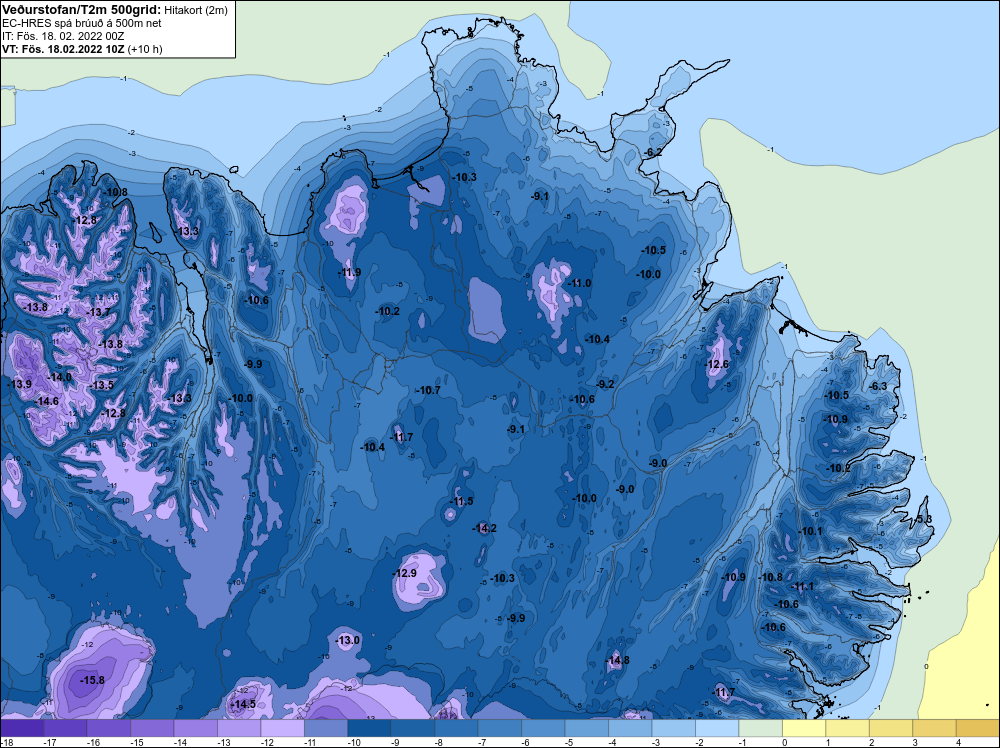This screenshot has width=1000, height=748.
Task: Click the 'VT: Fös. 18.02.2022 10Z' valid time
Action: (63, 49)
